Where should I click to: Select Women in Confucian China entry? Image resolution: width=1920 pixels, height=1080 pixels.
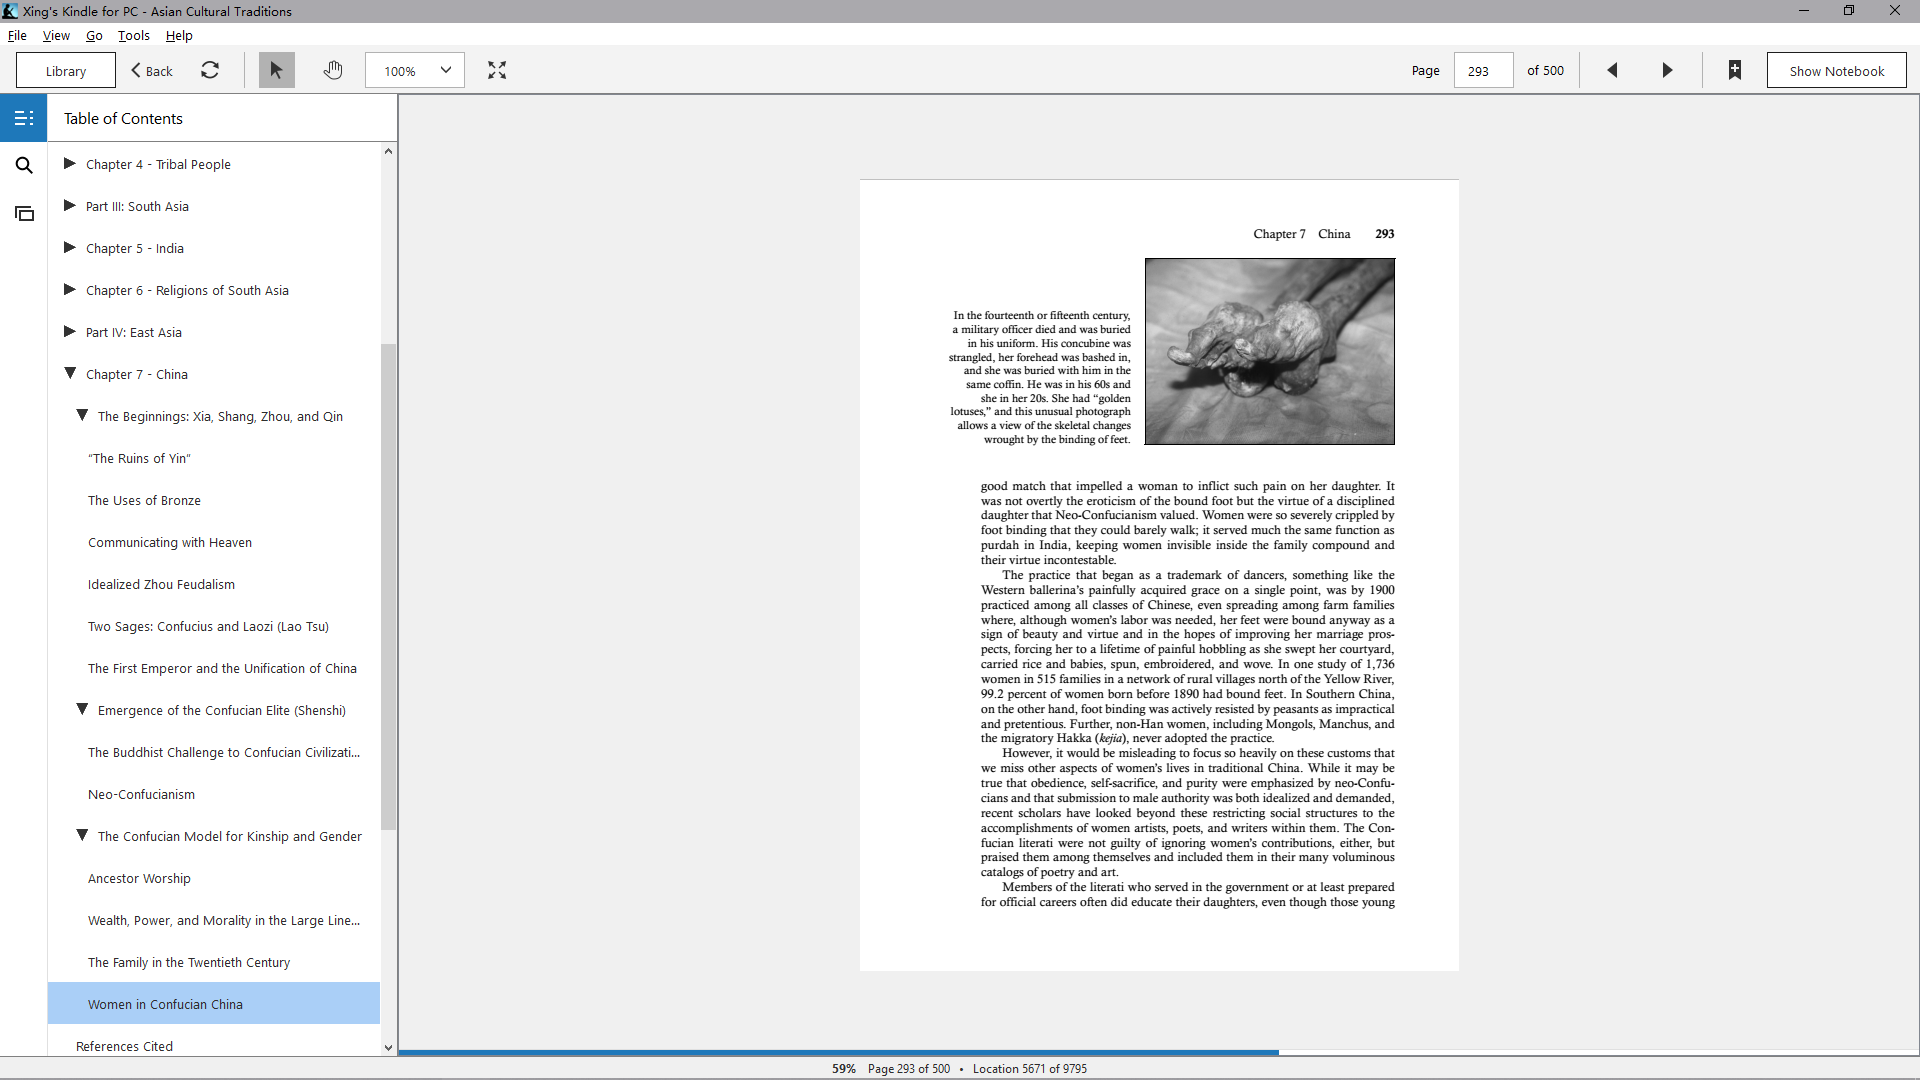point(214,1003)
